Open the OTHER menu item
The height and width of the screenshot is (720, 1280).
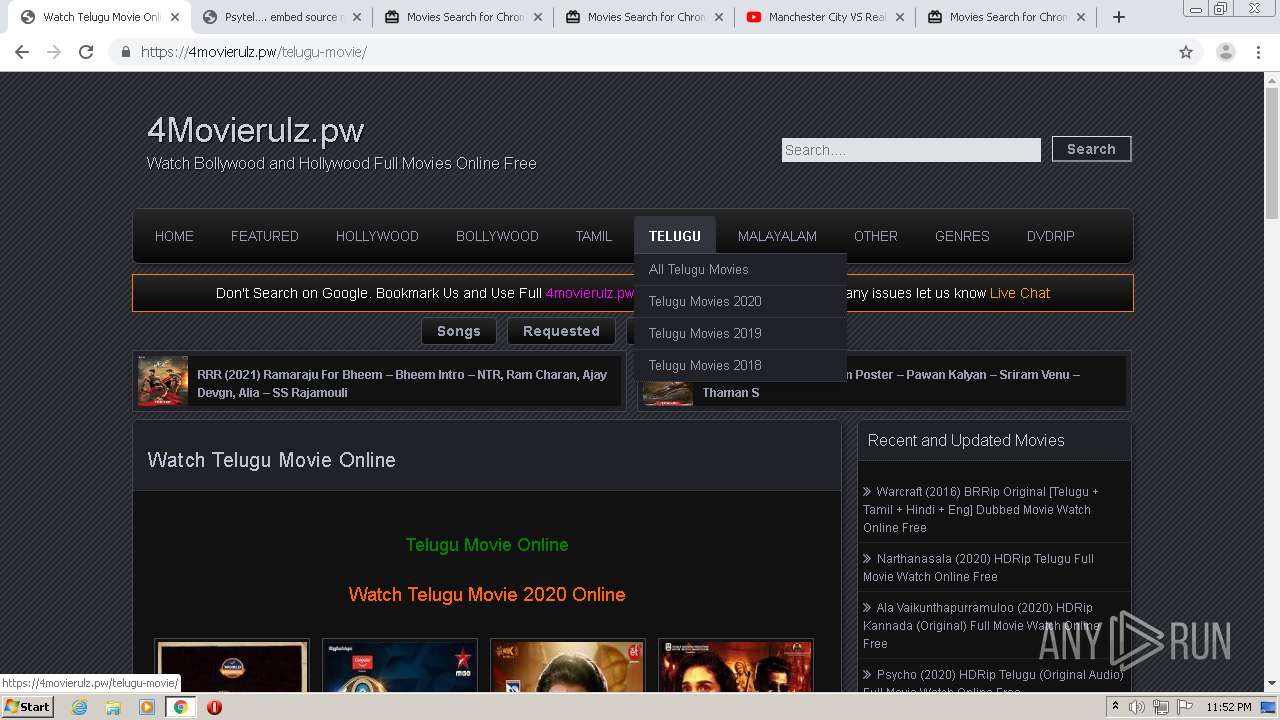(x=876, y=236)
